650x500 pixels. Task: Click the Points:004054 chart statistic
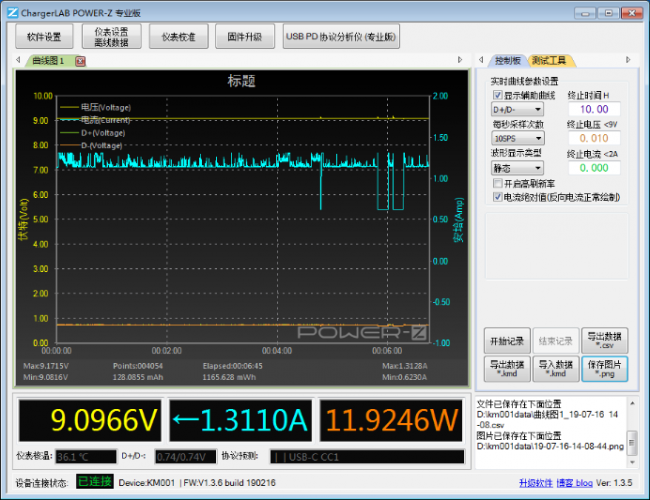pyautogui.click(x=138, y=366)
